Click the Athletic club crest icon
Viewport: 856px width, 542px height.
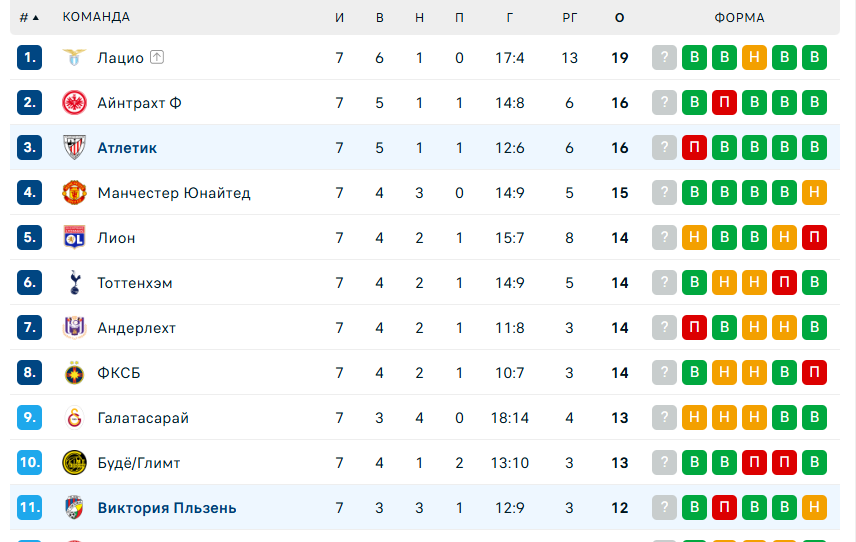pos(74,148)
